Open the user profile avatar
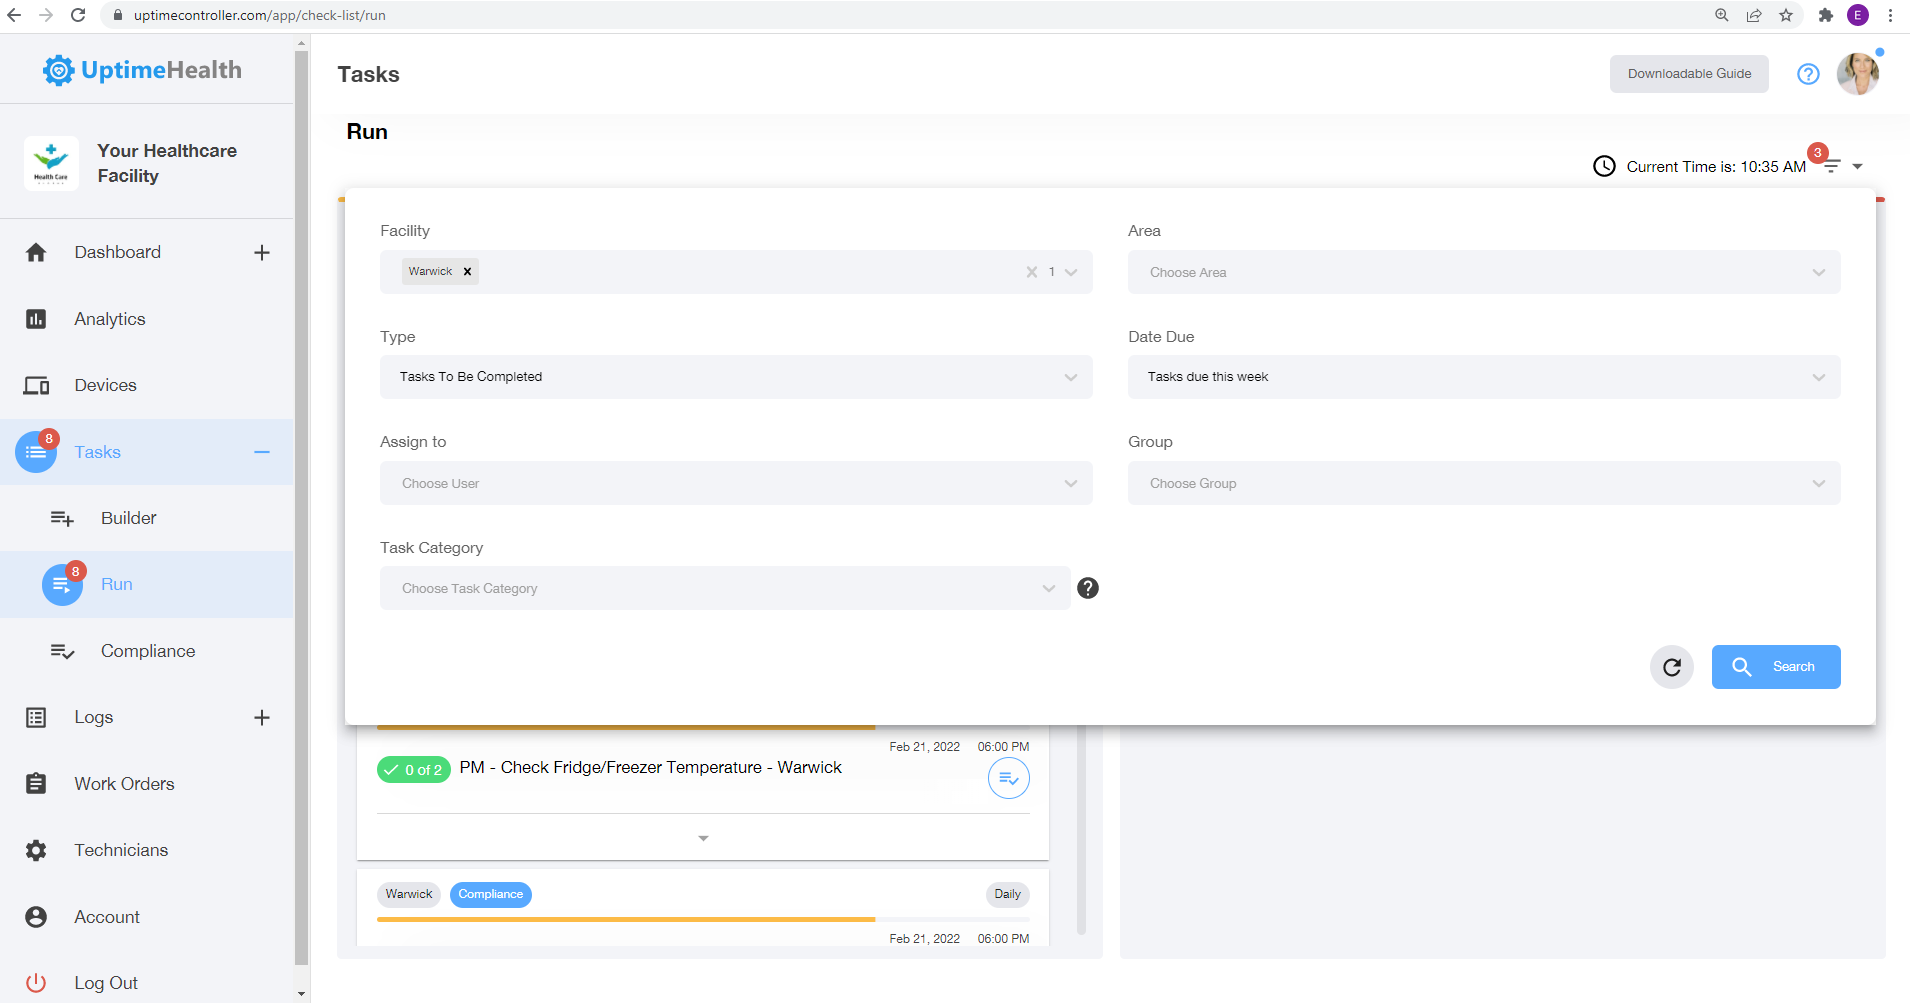 (x=1858, y=74)
